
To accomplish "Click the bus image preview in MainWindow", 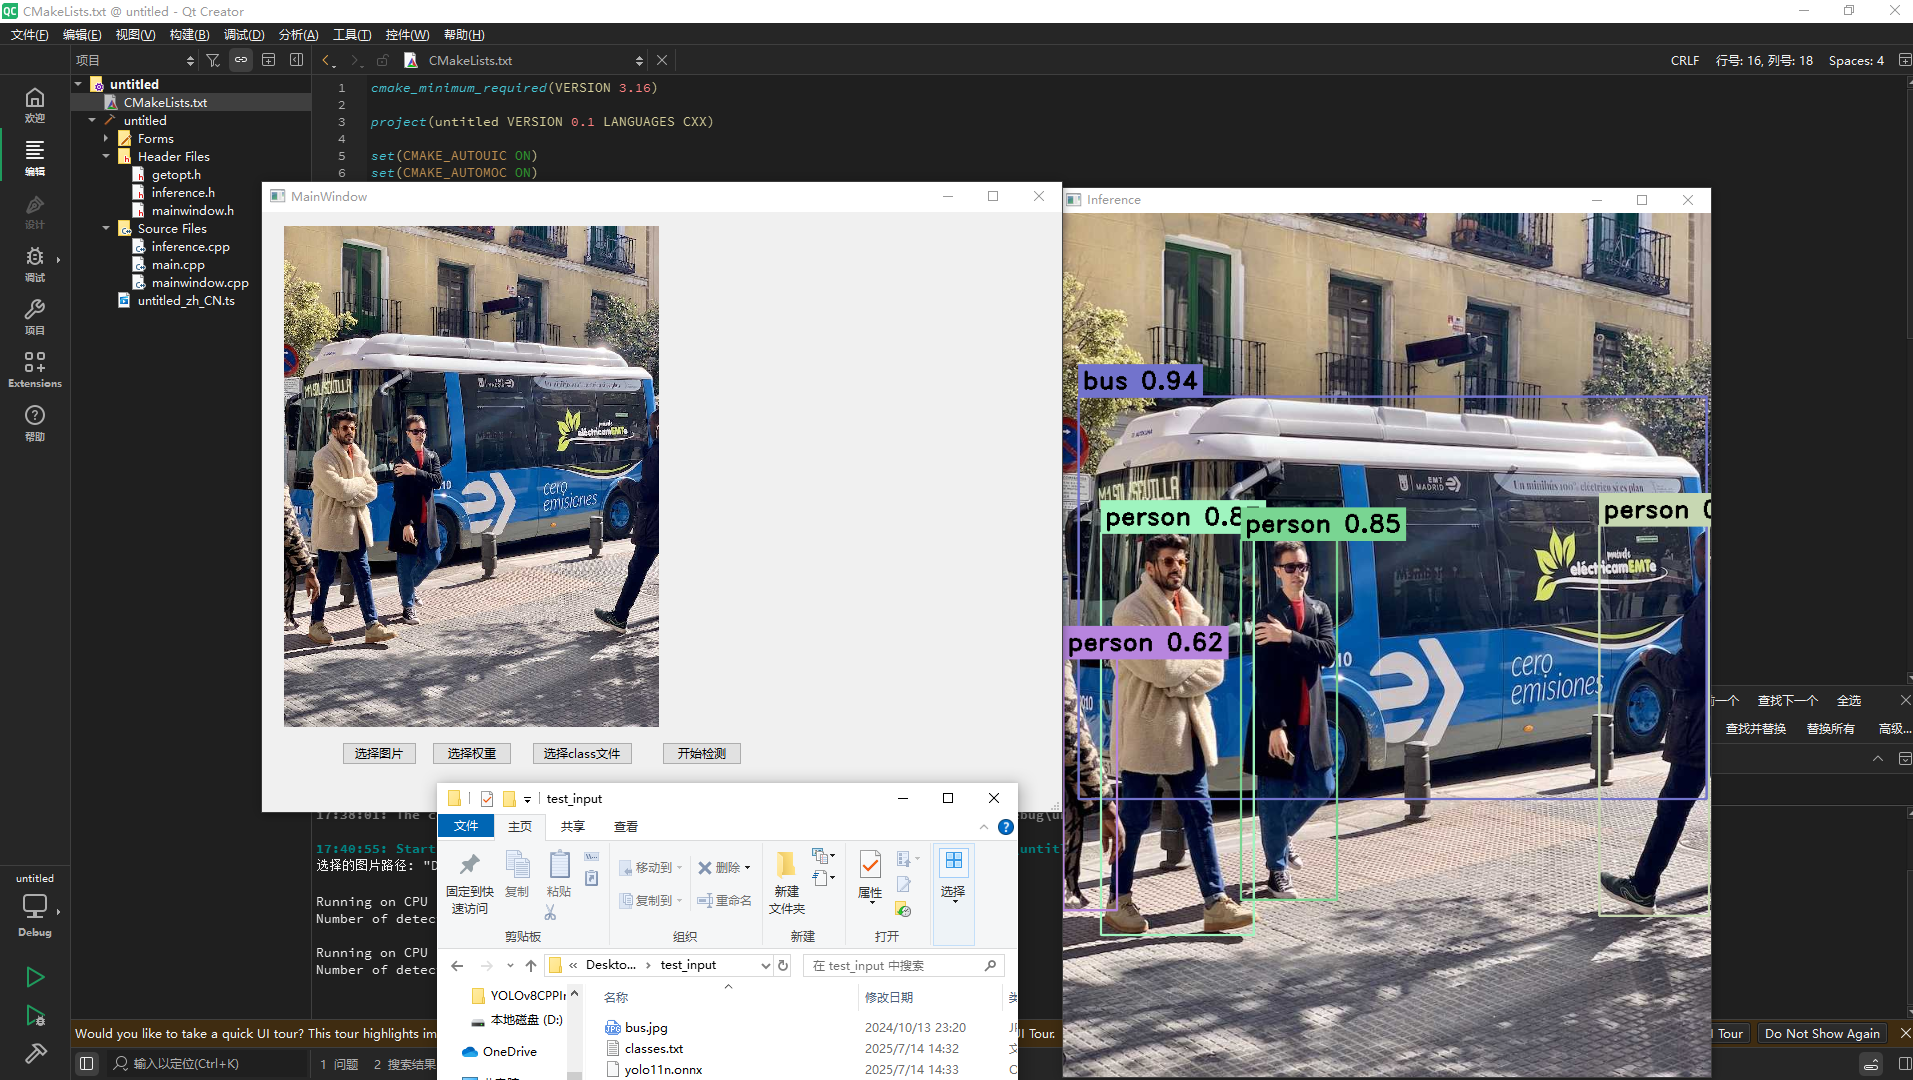I will tap(471, 476).
